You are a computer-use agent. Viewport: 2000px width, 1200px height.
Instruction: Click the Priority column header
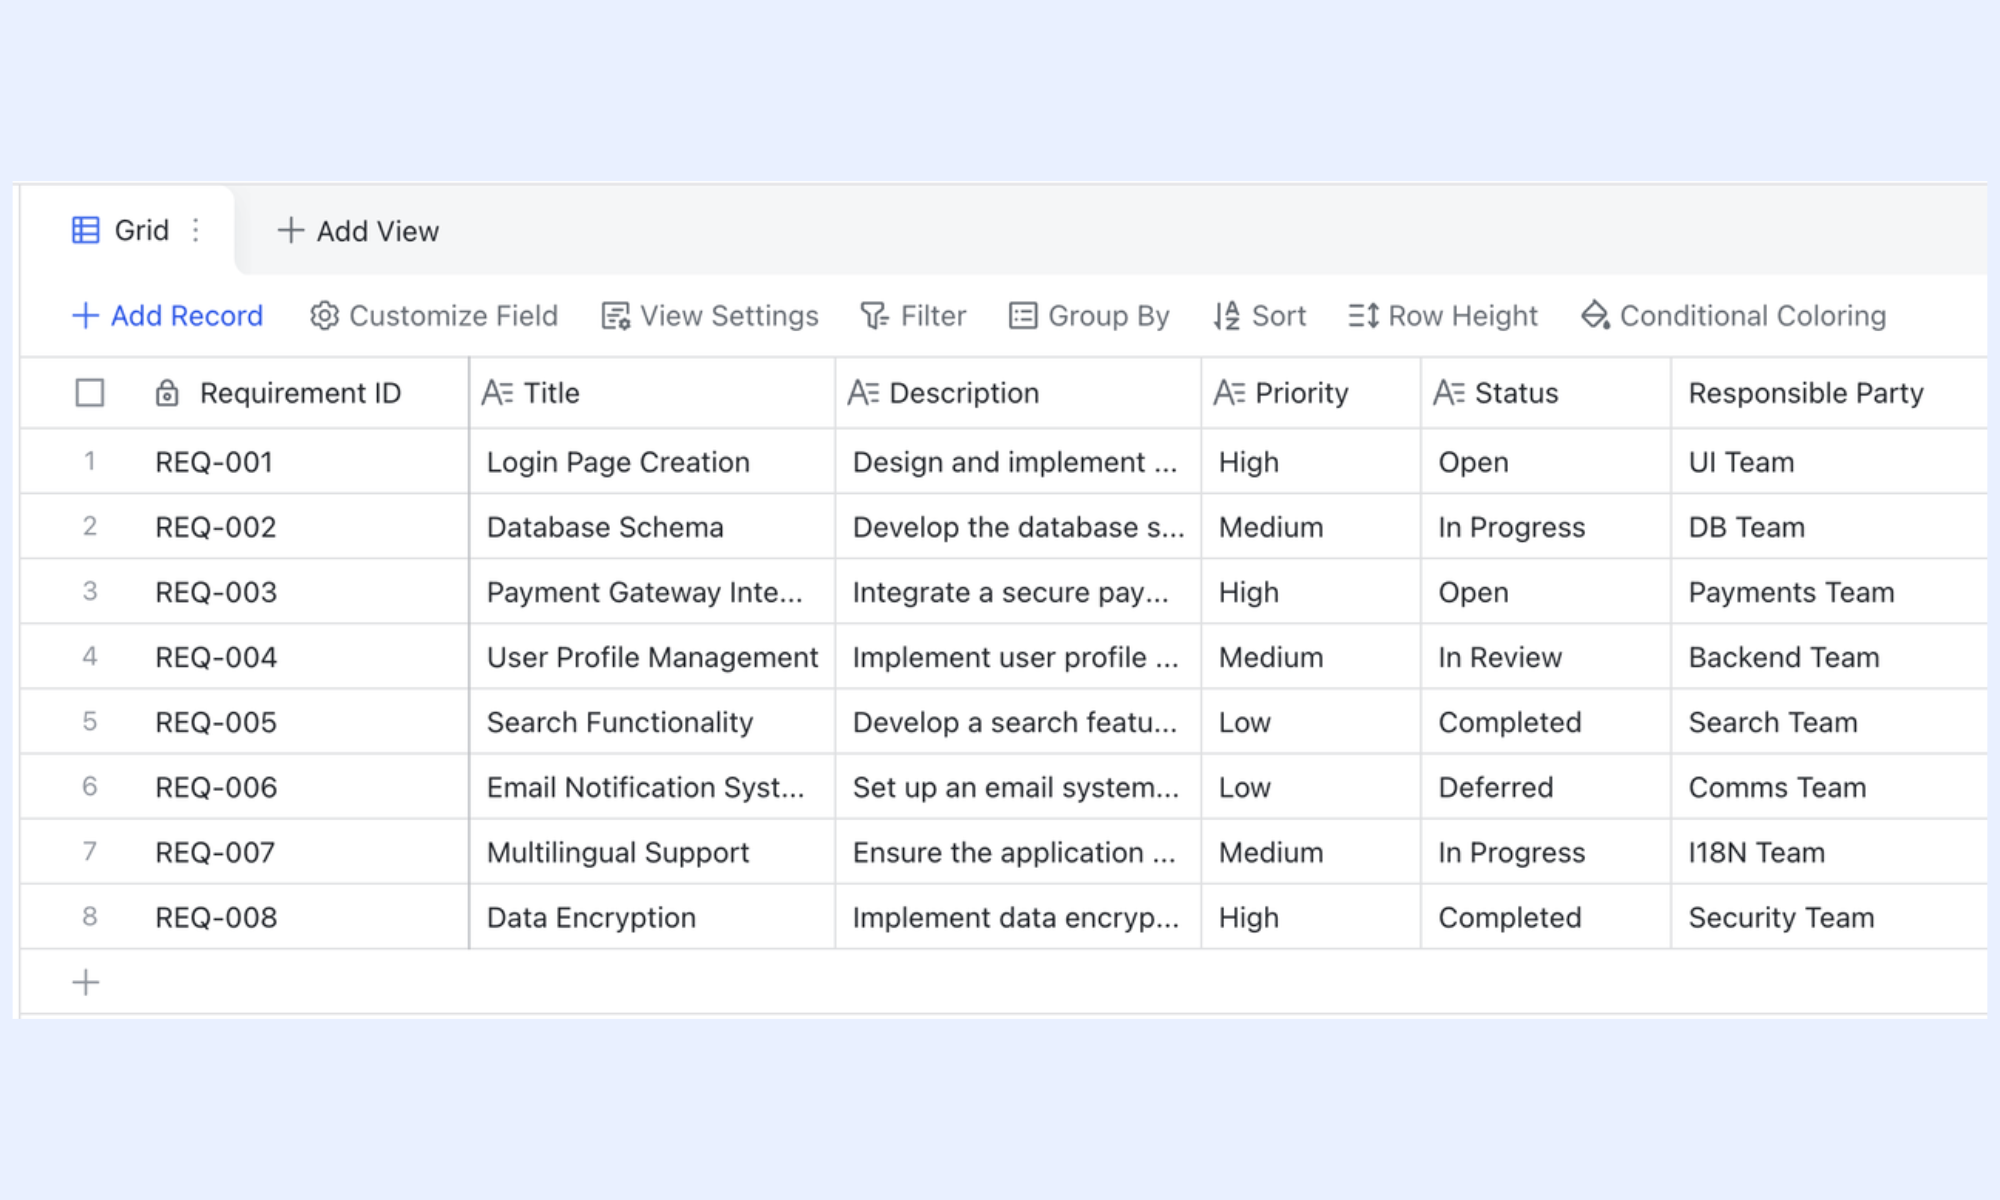pos(1311,393)
